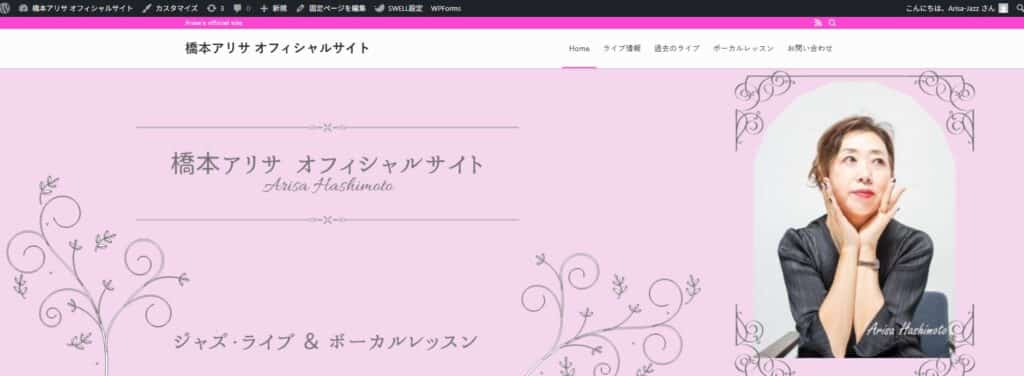
Task: Click the 橋本アリサ オフィシャルサイト header title
Action: point(278,48)
